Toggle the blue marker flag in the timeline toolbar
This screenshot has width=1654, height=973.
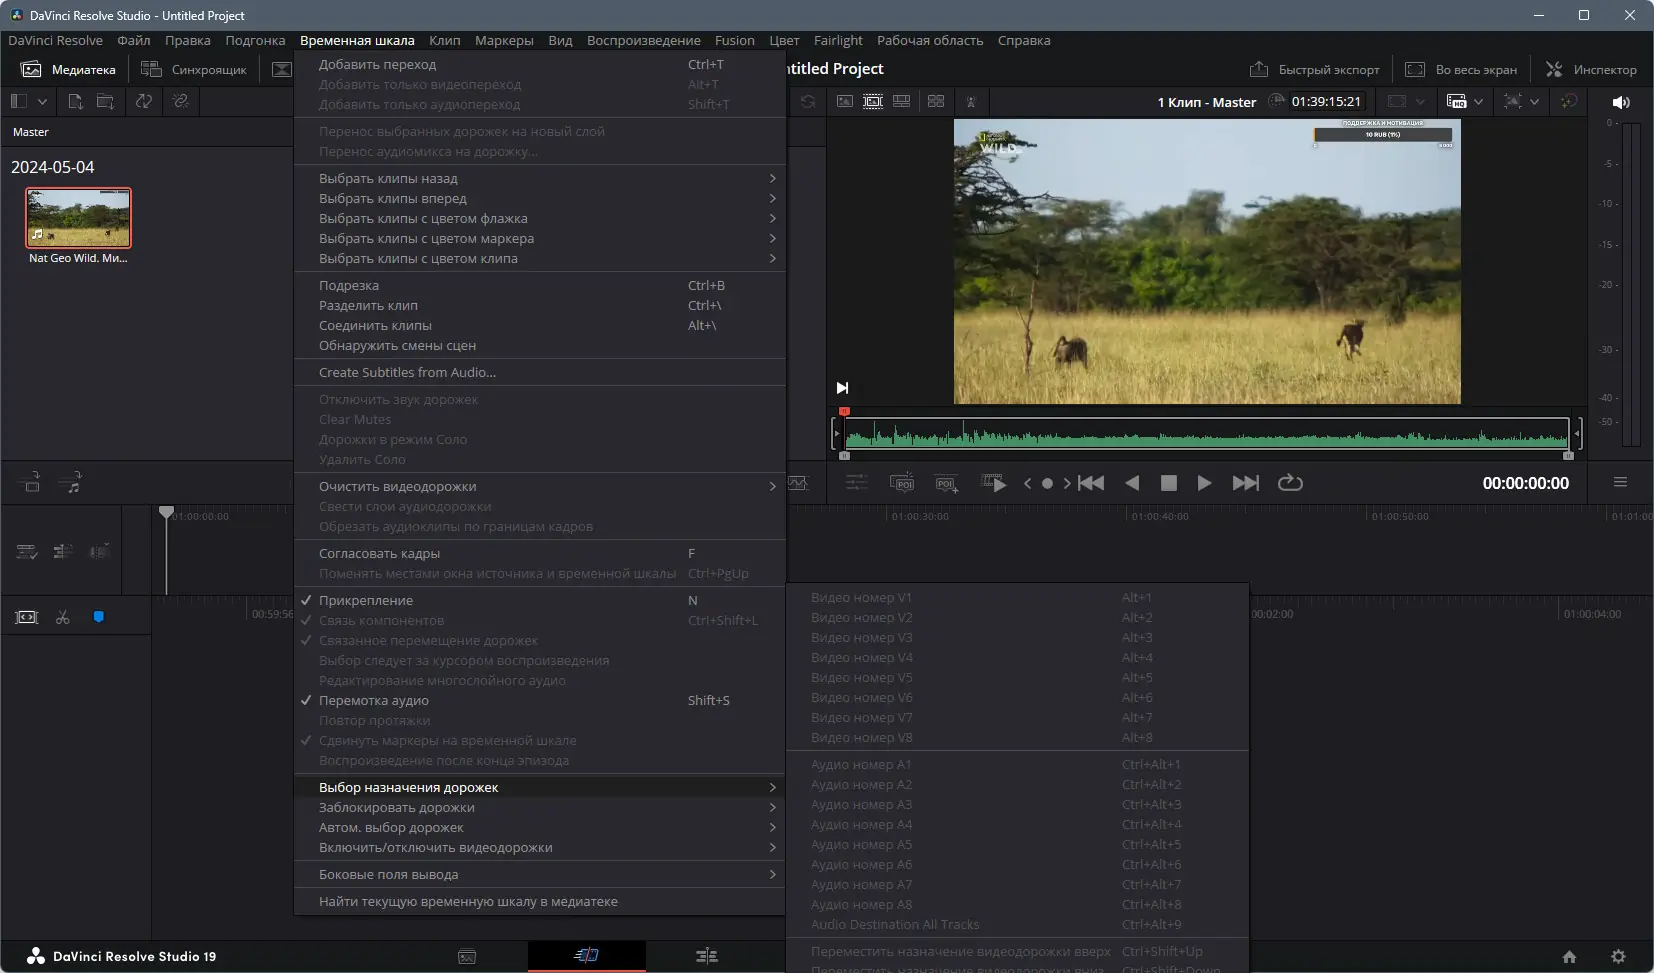click(98, 617)
